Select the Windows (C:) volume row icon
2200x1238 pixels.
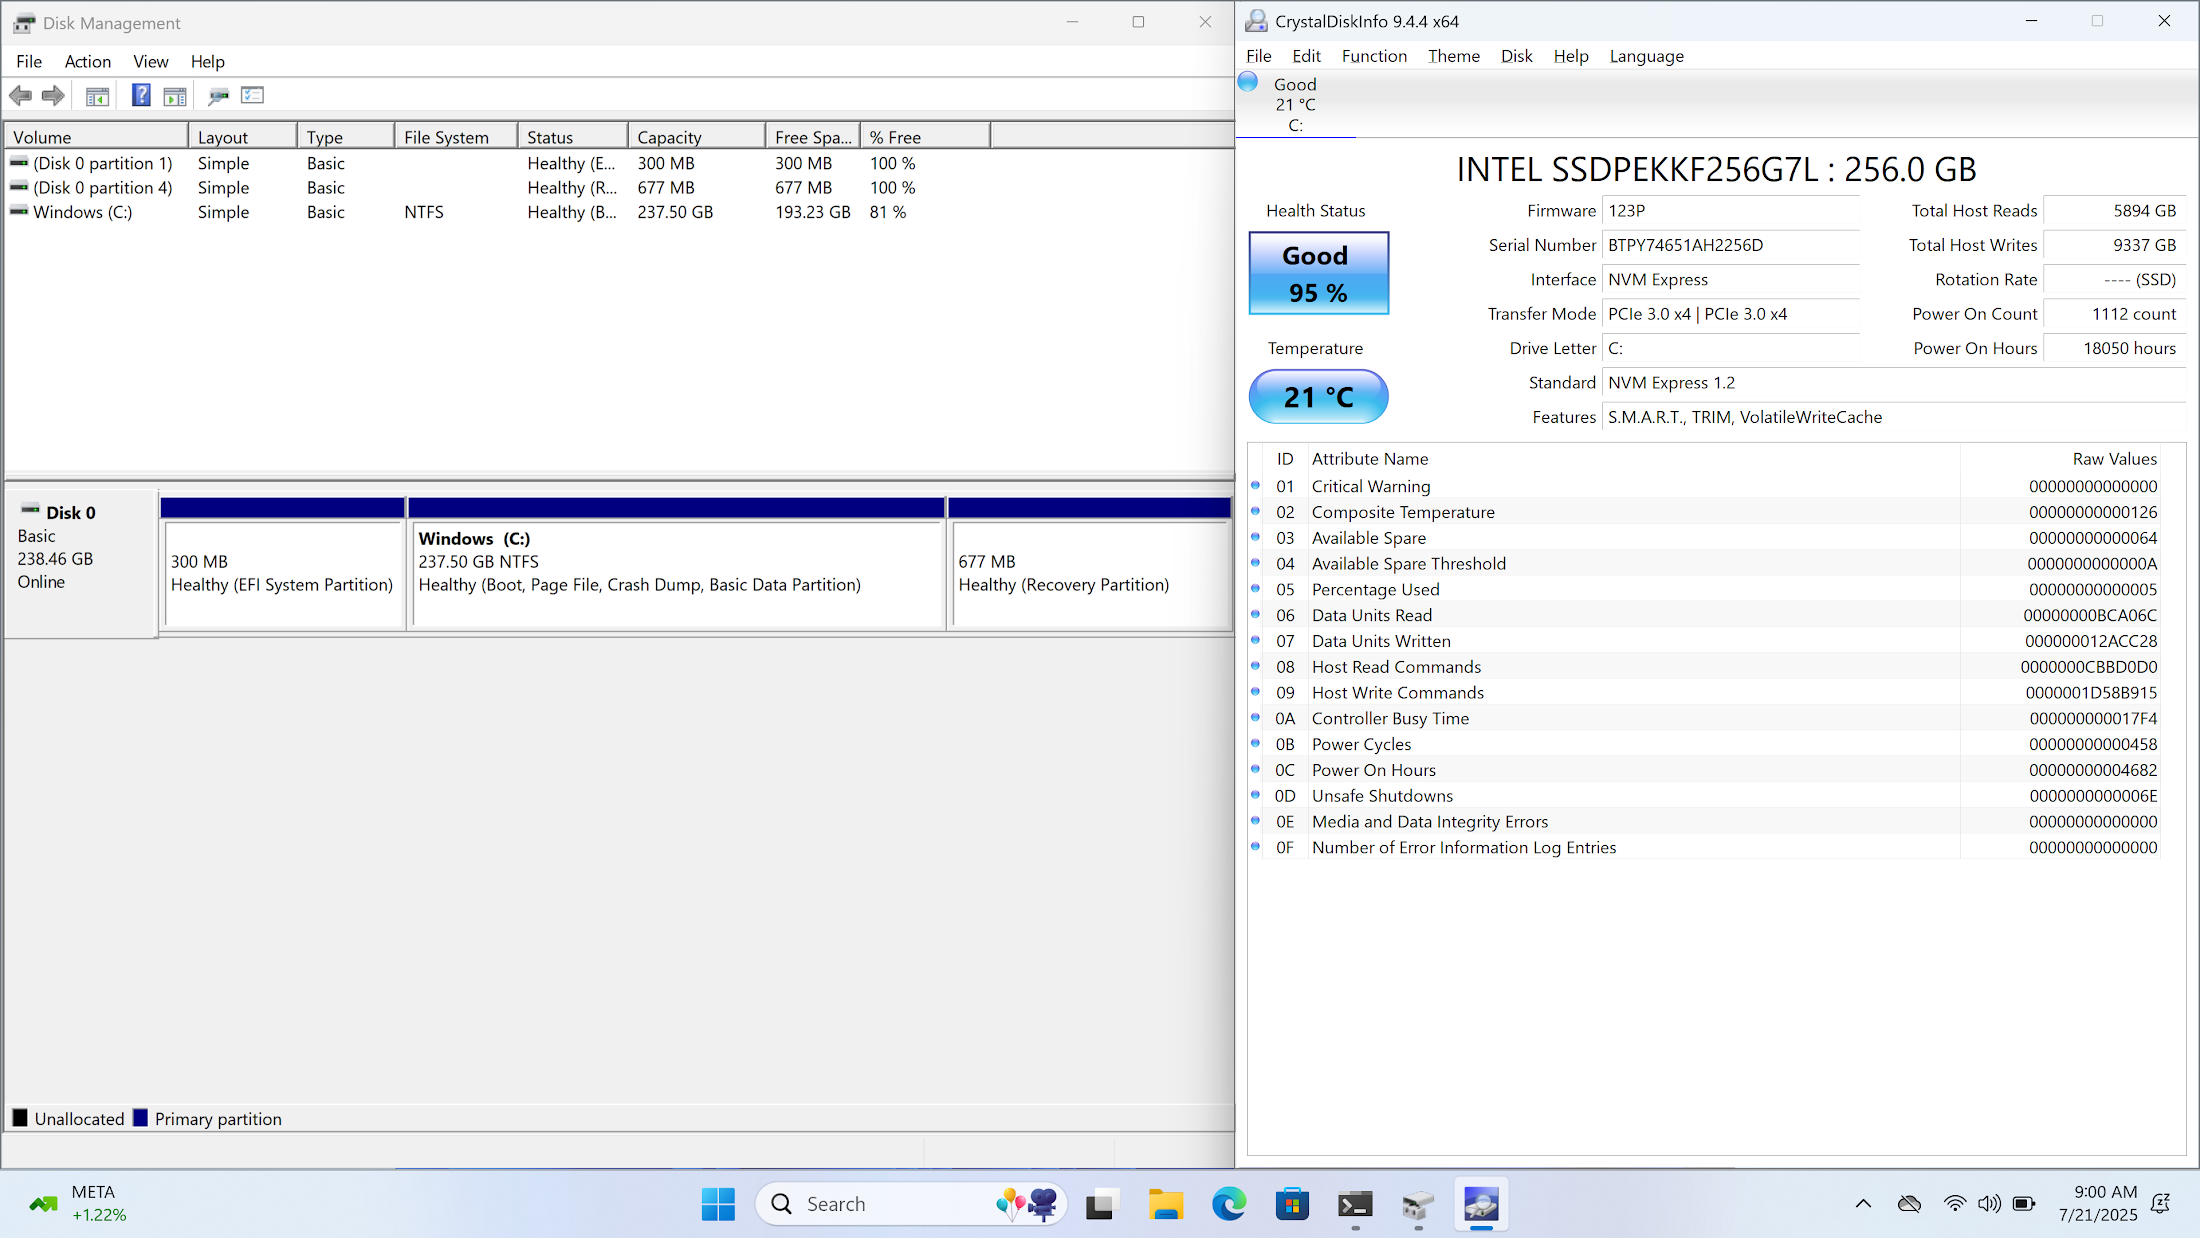click(x=19, y=211)
